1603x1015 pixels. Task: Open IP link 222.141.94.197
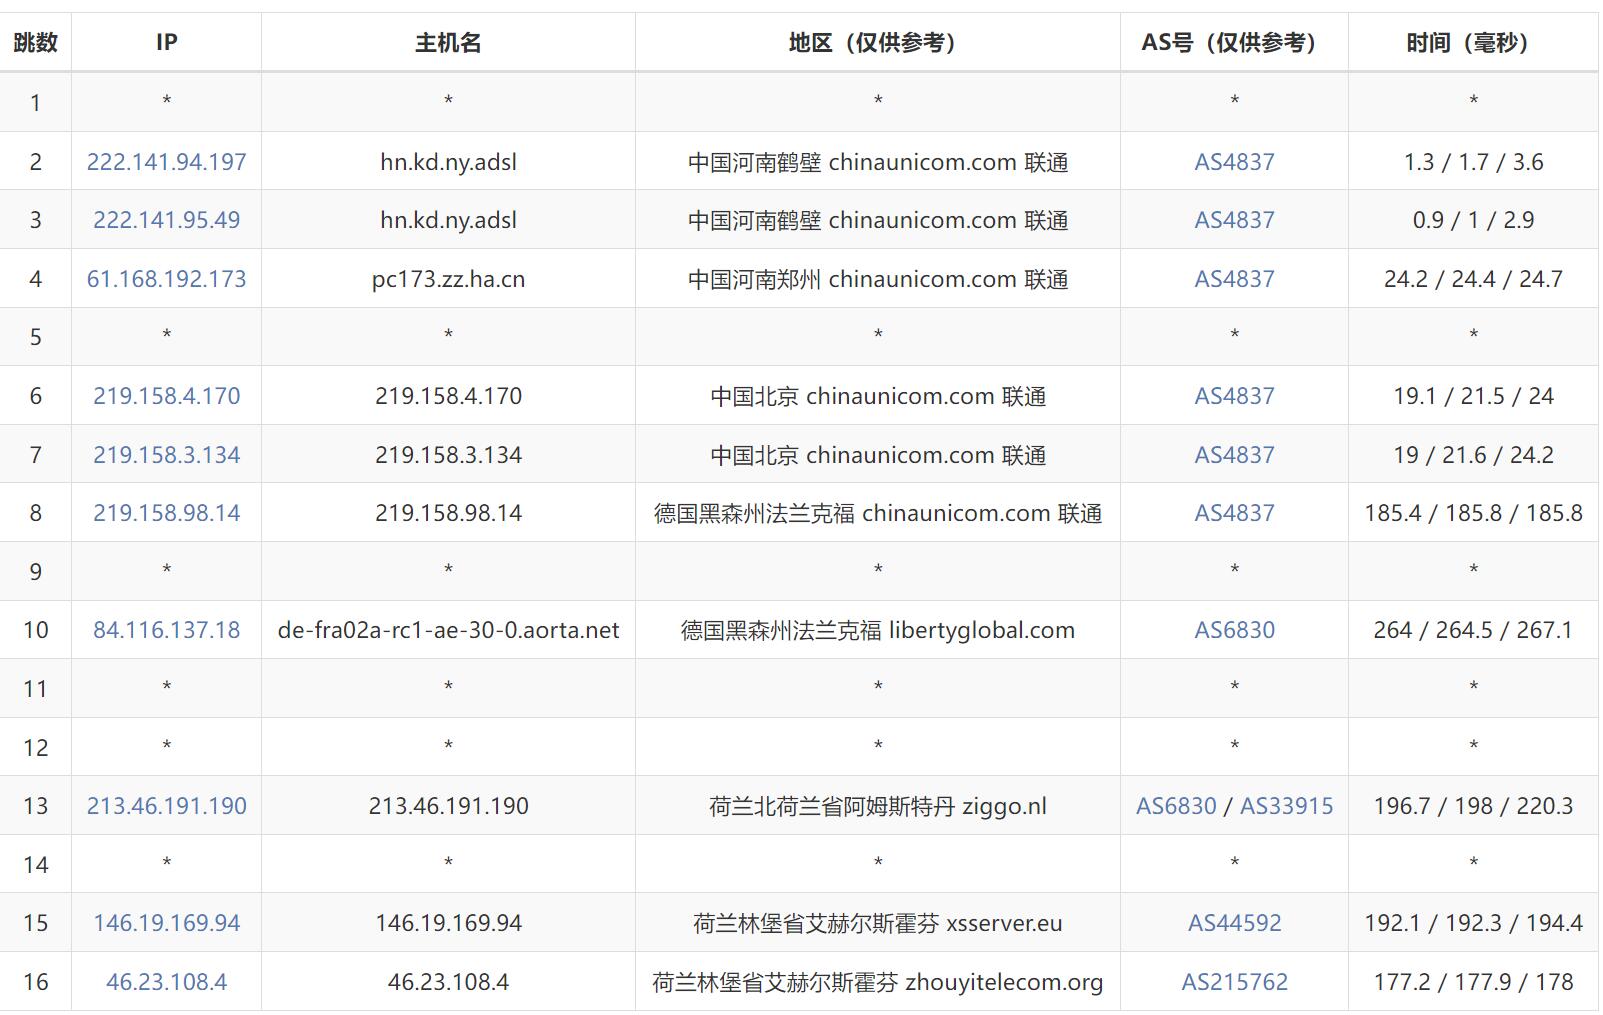click(166, 162)
